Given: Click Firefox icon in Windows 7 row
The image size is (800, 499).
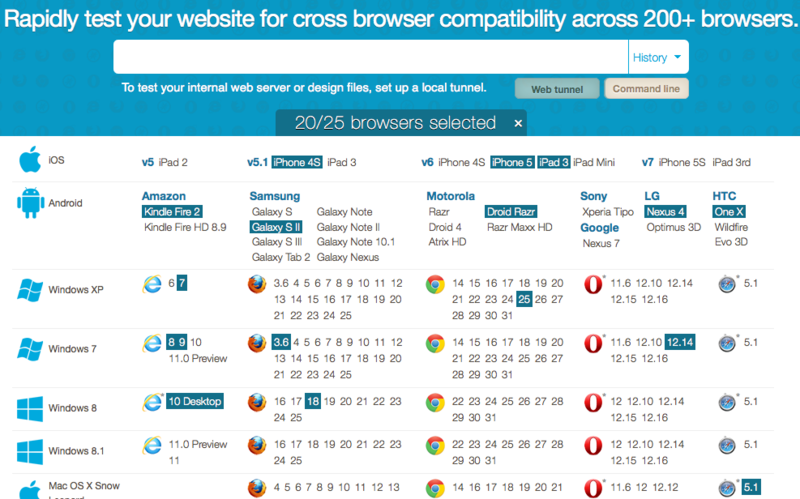Looking at the screenshot, I should click(257, 343).
